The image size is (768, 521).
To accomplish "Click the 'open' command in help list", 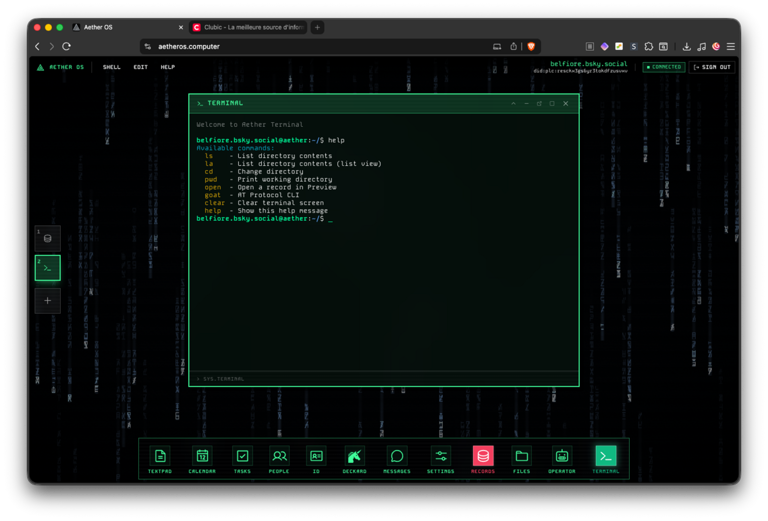I will point(213,187).
